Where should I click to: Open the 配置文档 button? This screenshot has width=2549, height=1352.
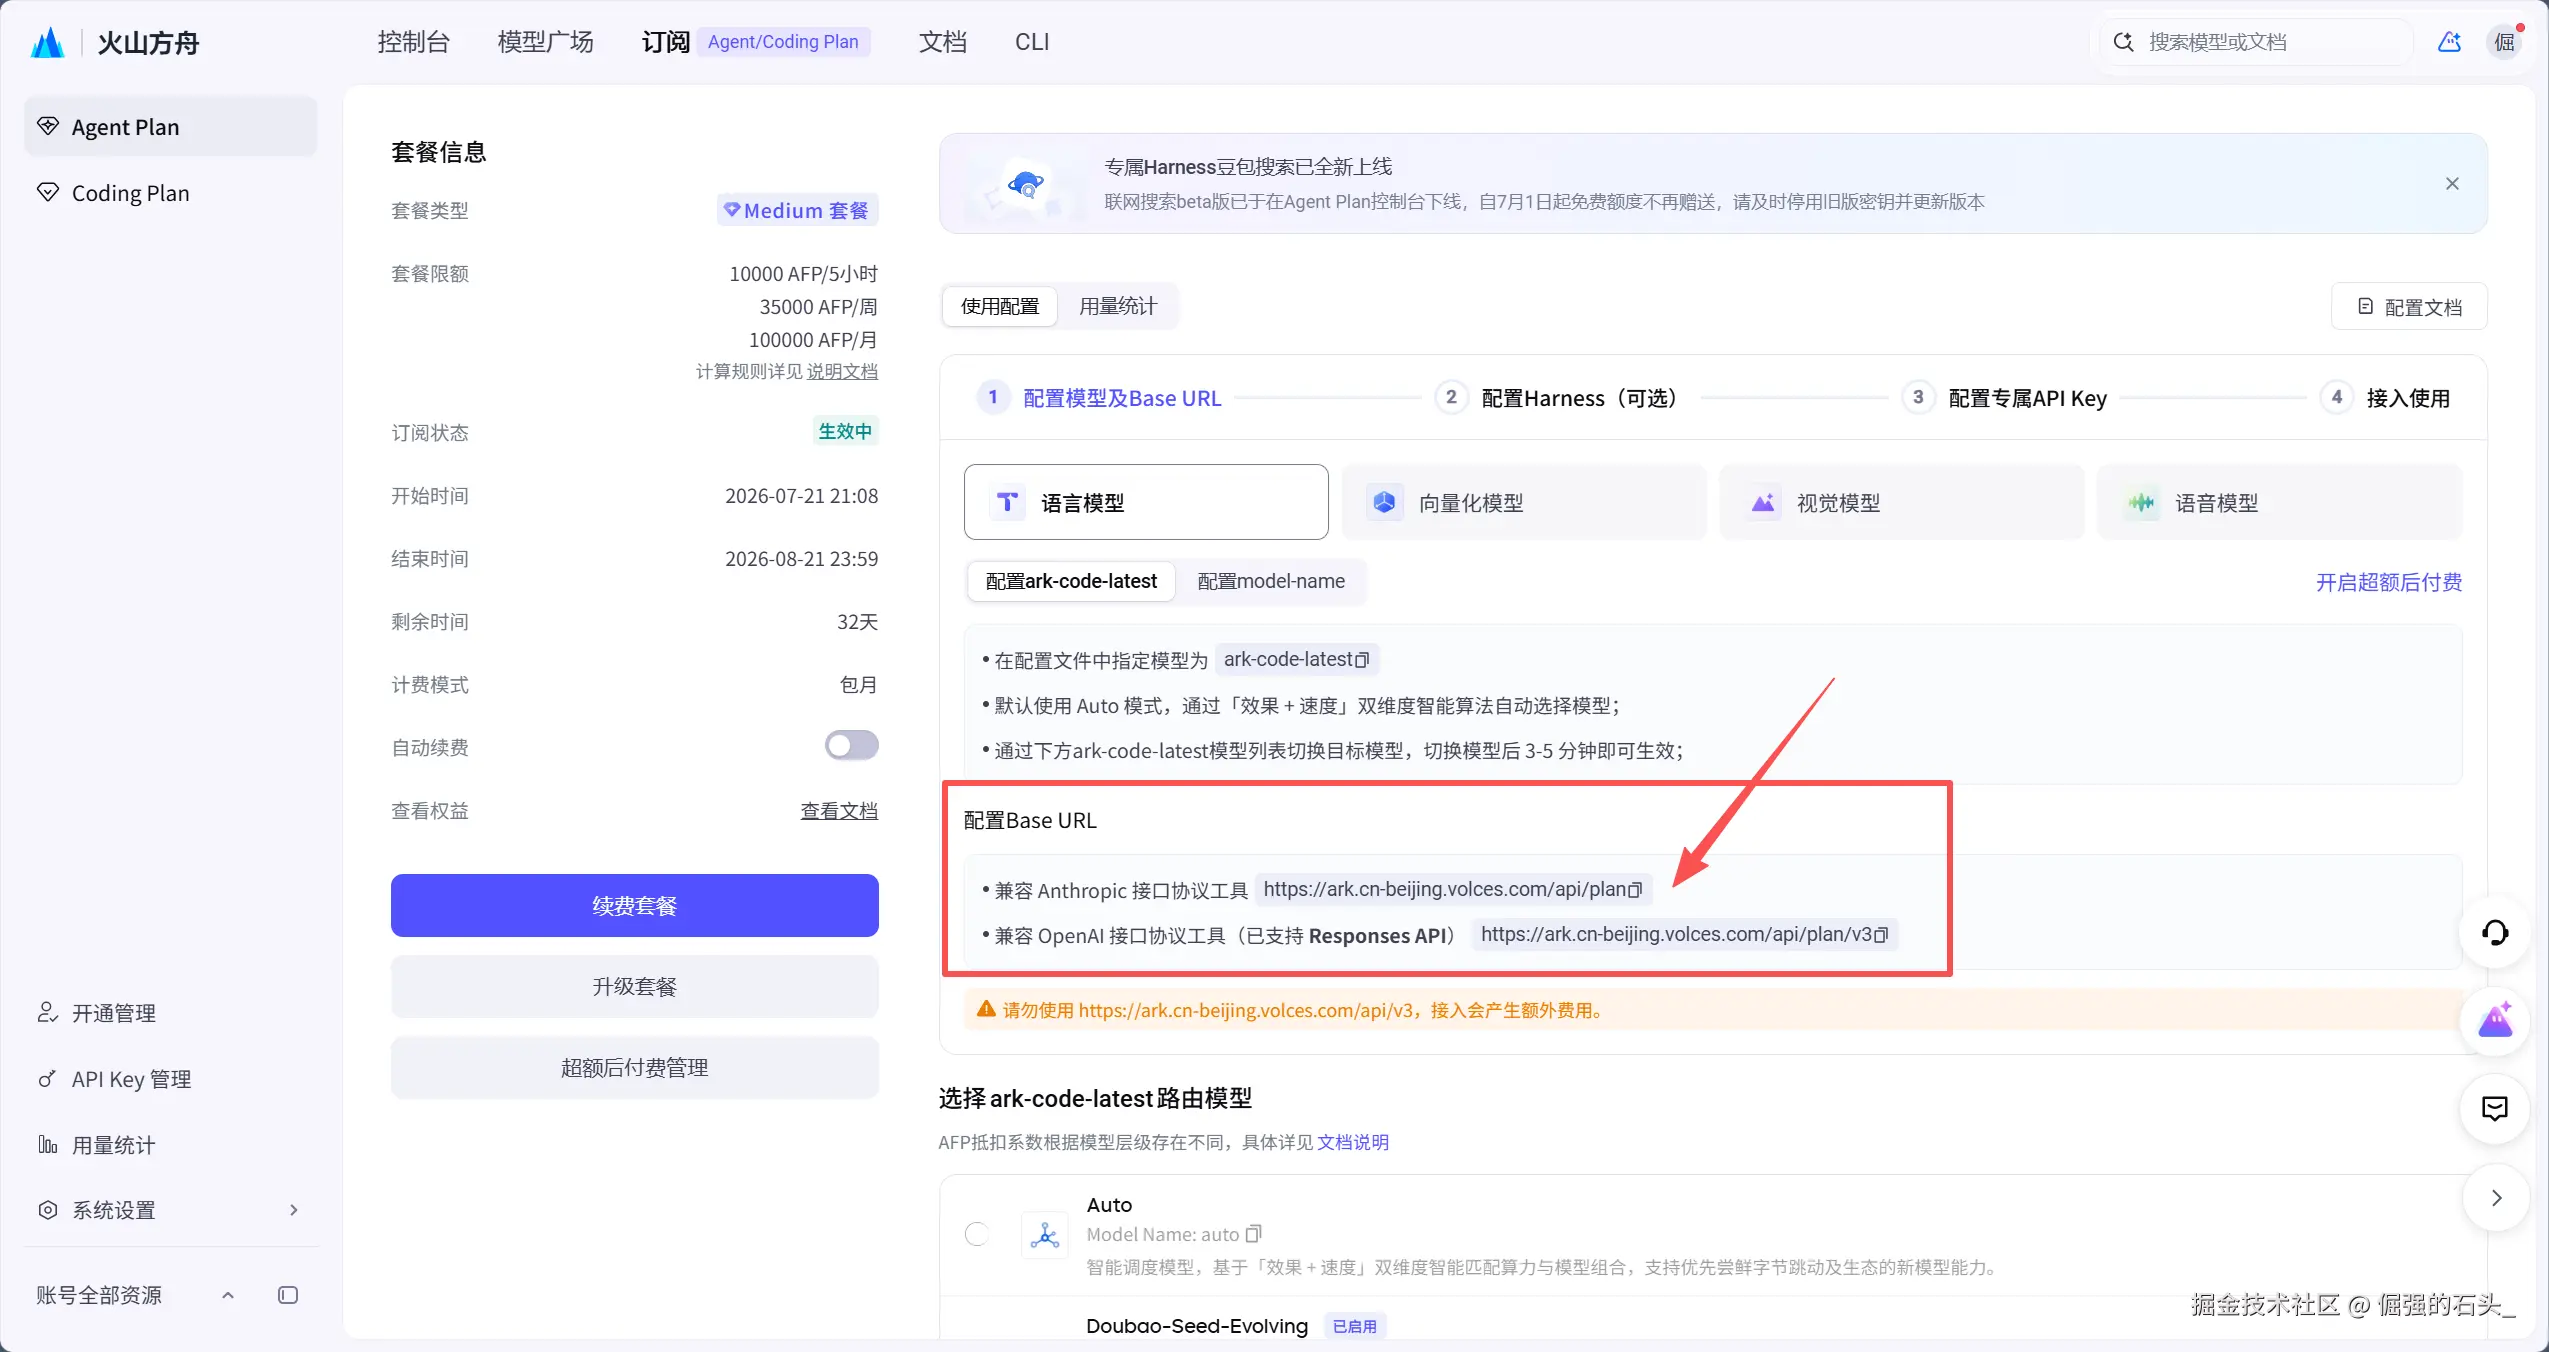[2409, 307]
